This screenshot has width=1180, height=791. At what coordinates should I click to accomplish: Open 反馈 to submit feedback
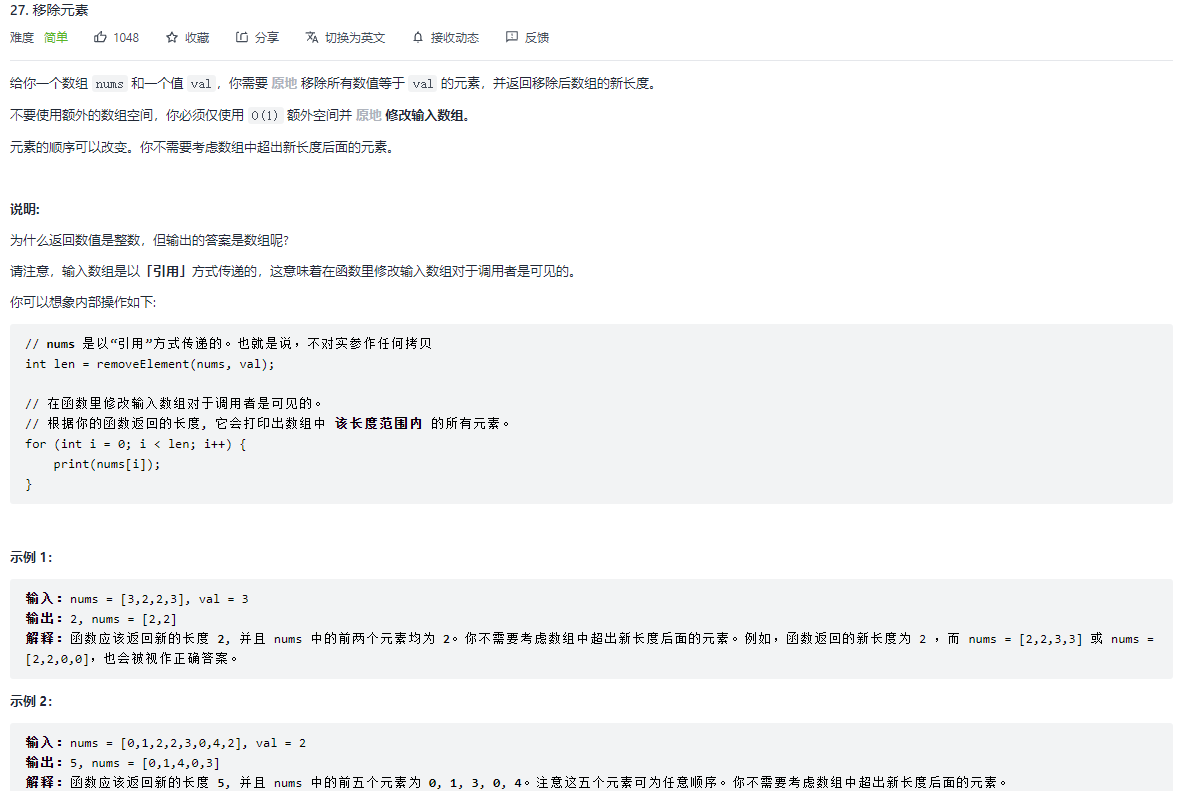[535, 37]
